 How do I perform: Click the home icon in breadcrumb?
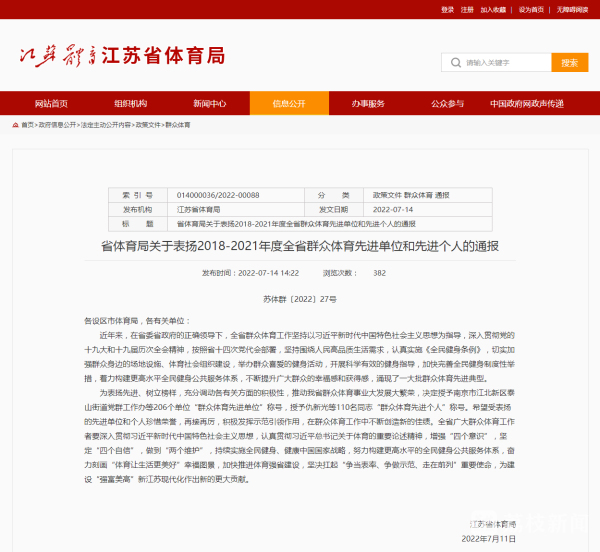coord(17,125)
